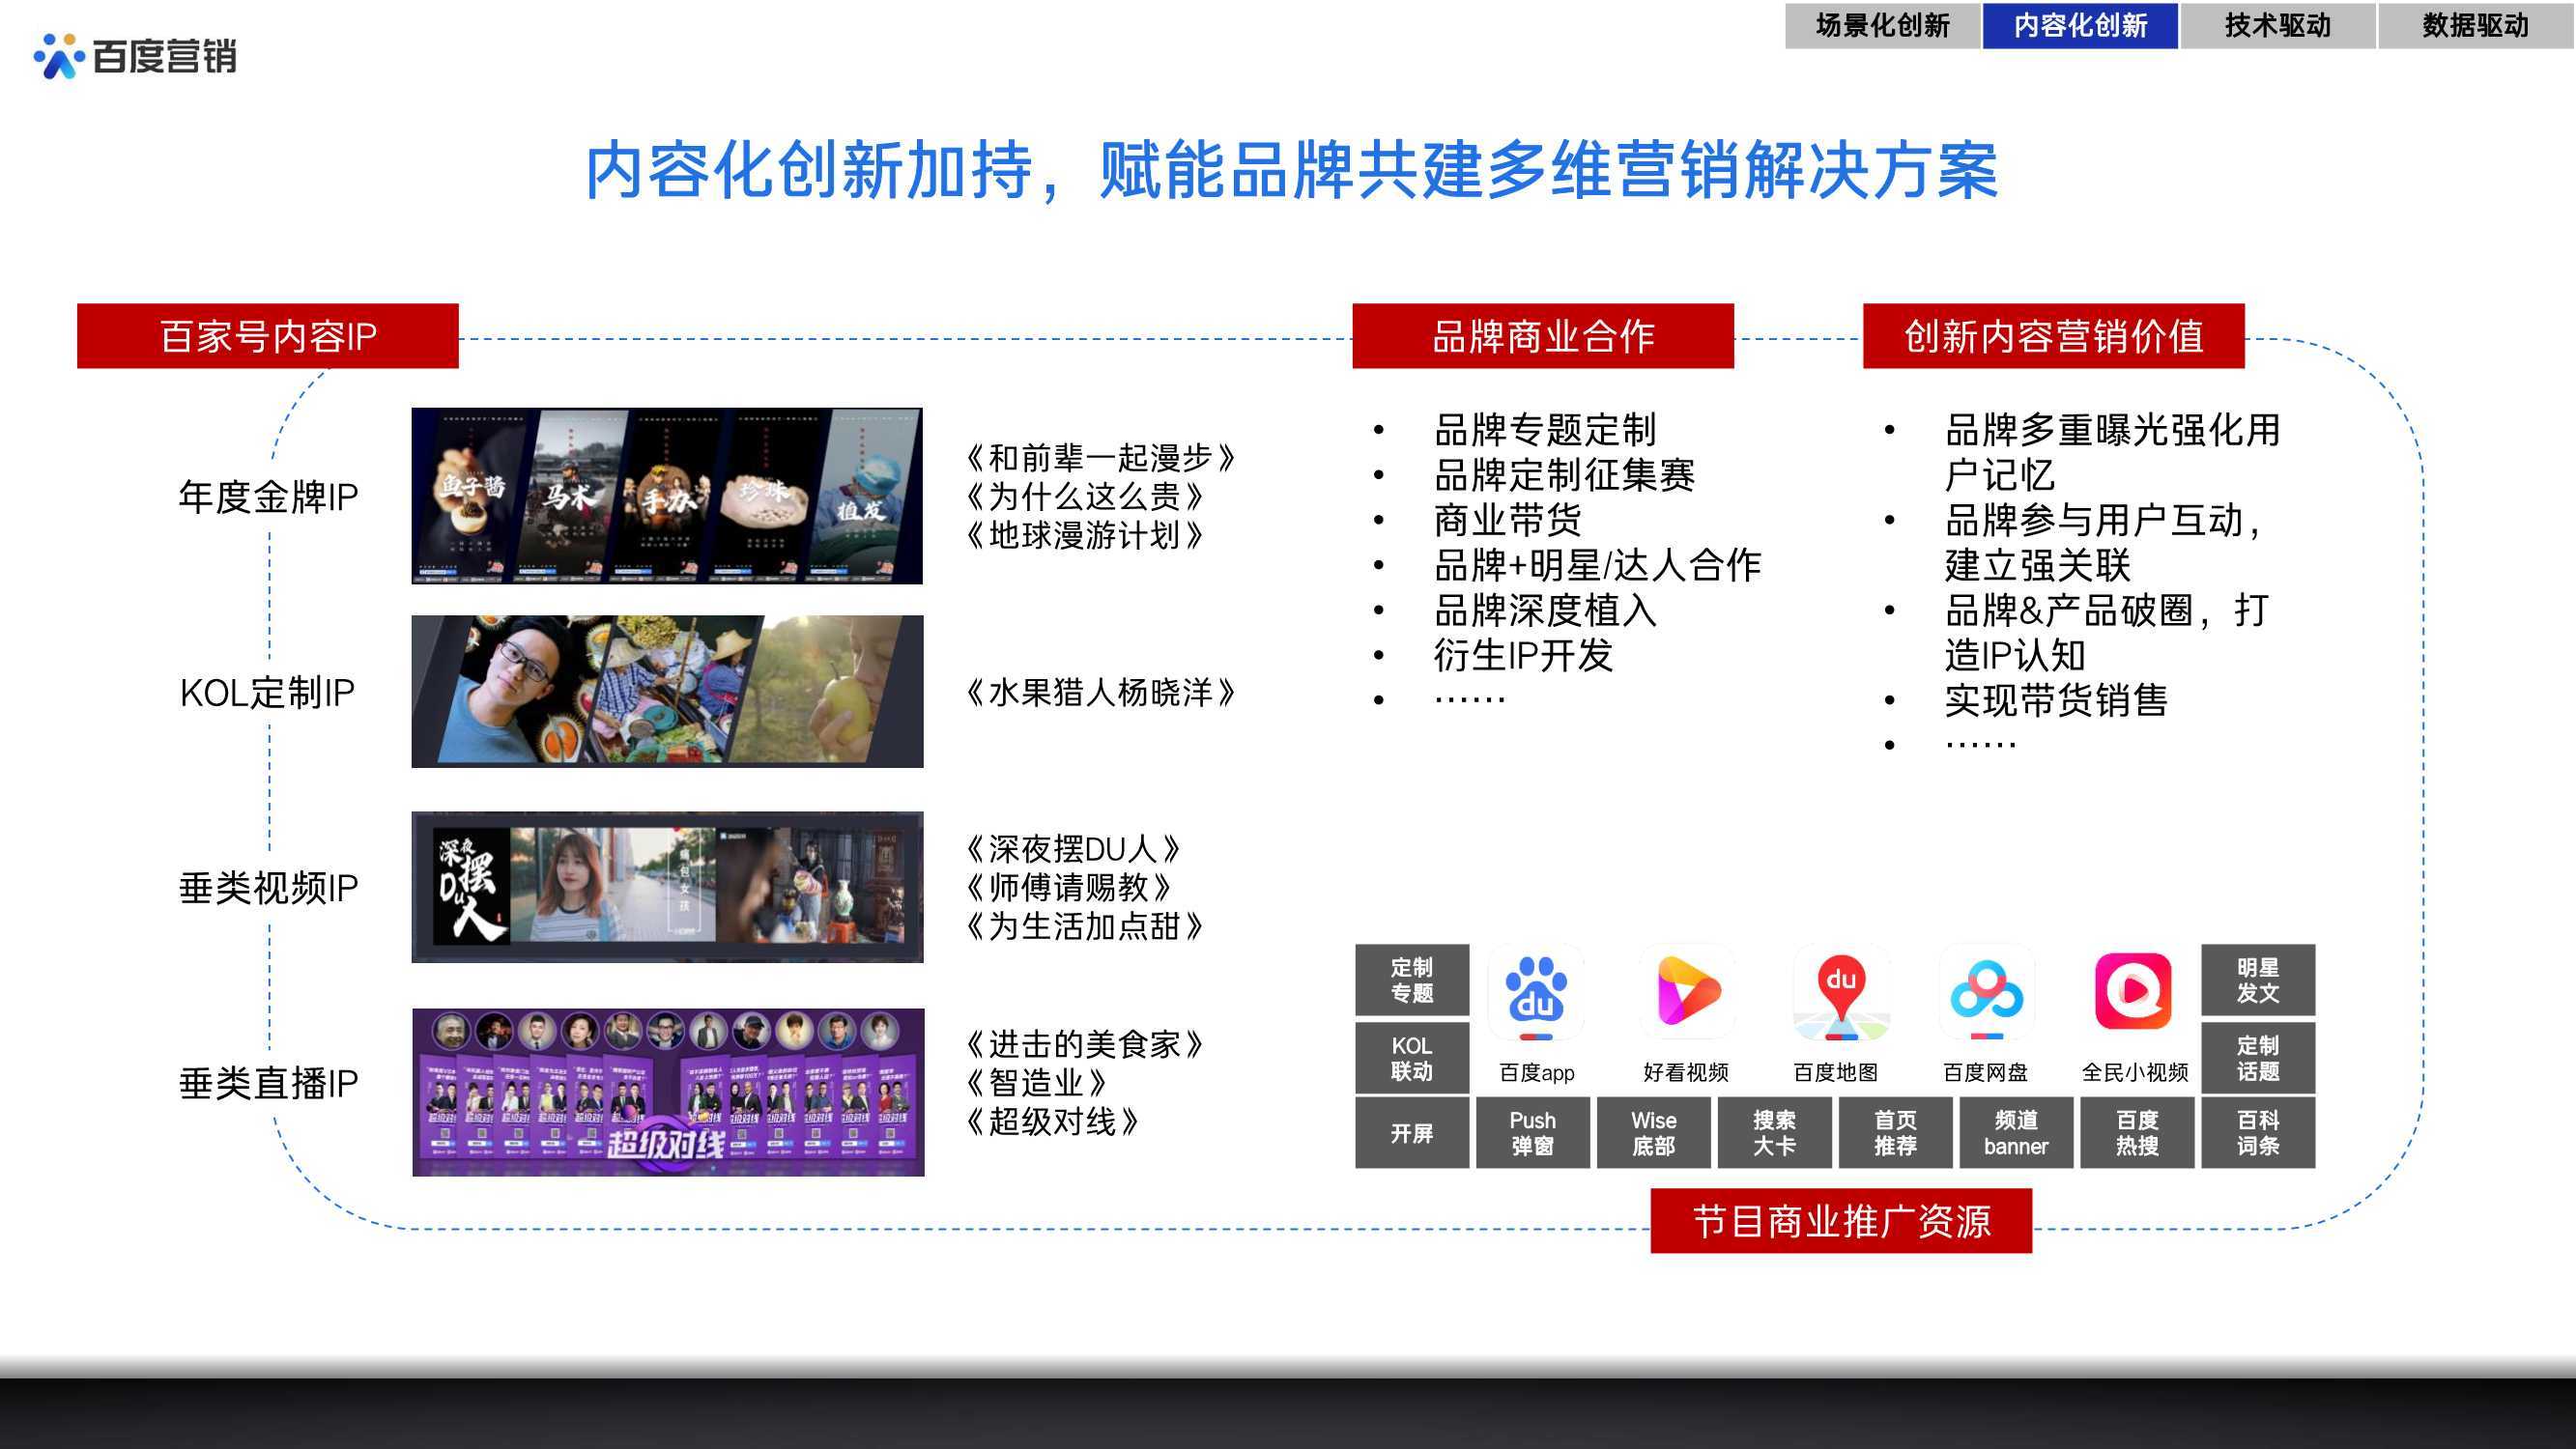Click the bullet 衍生IP开发
The height and width of the screenshot is (1449, 2576).
click(1524, 655)
